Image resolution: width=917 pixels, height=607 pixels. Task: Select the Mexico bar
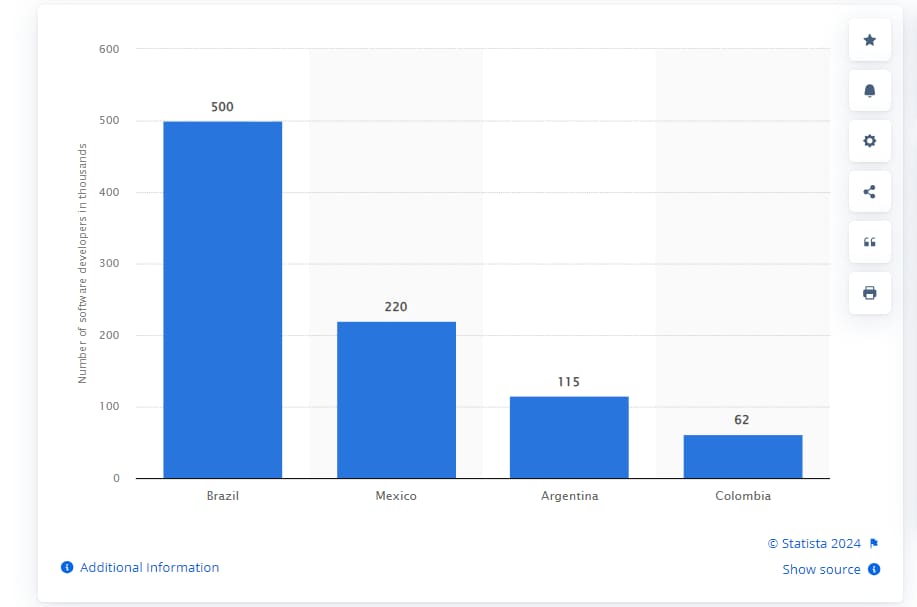click(396, 400)
